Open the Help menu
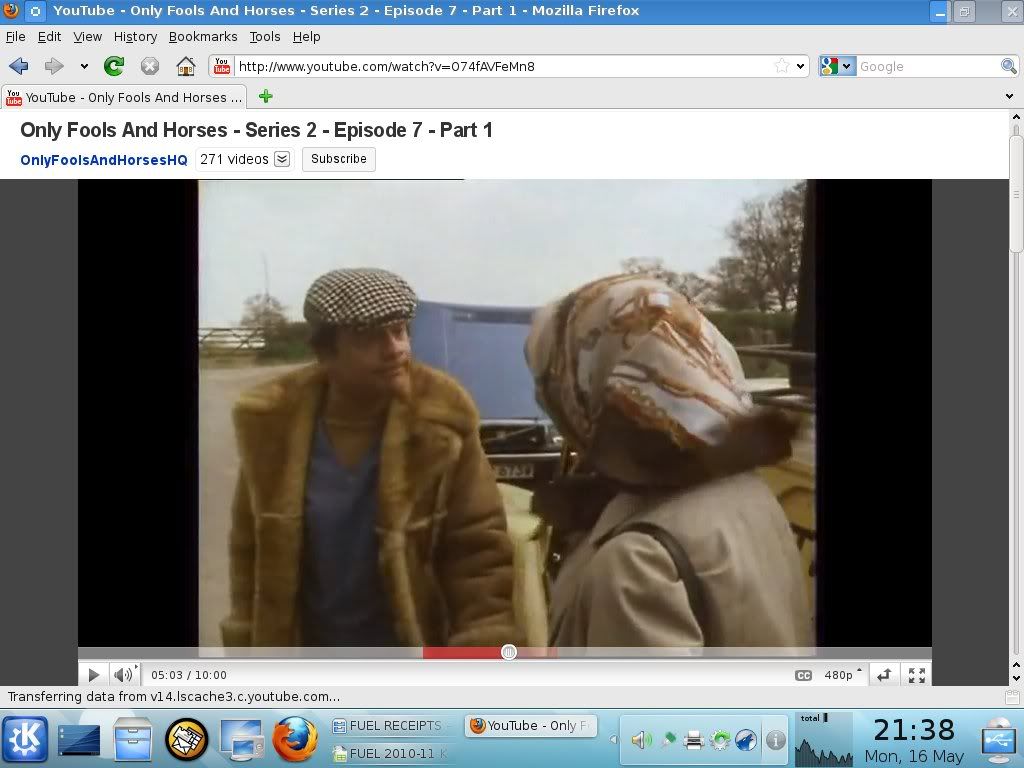 tap(306, 37)
